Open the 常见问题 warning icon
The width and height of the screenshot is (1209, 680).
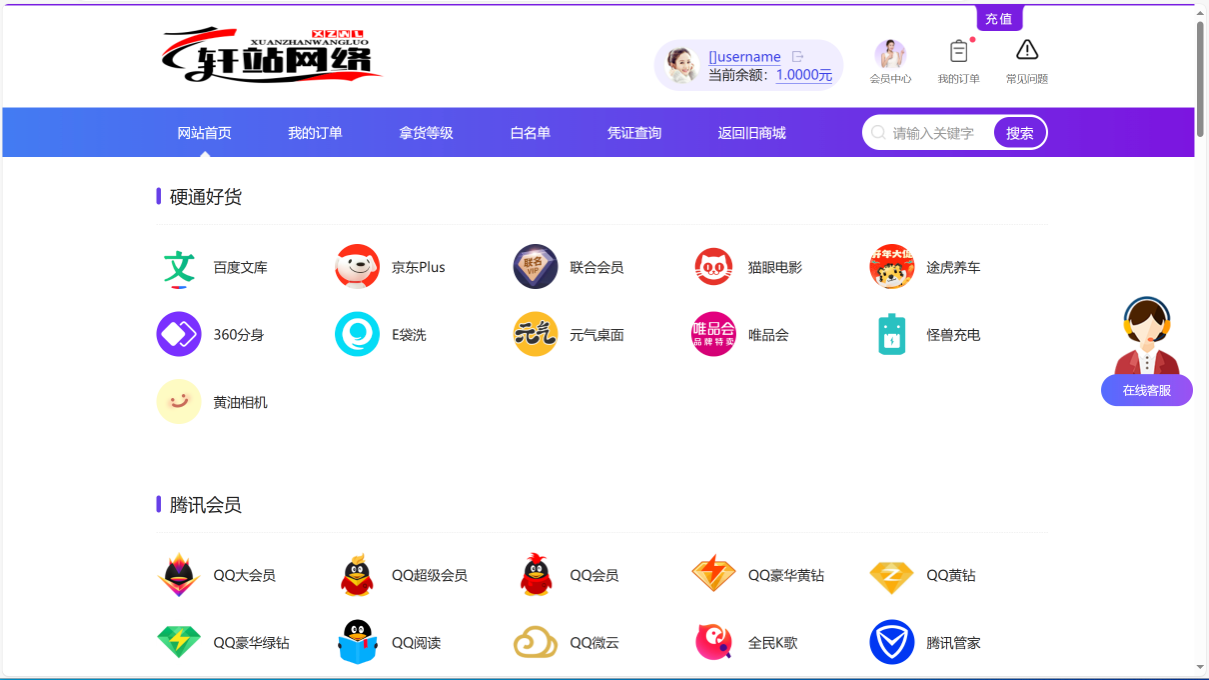(x=1026, y=51)
